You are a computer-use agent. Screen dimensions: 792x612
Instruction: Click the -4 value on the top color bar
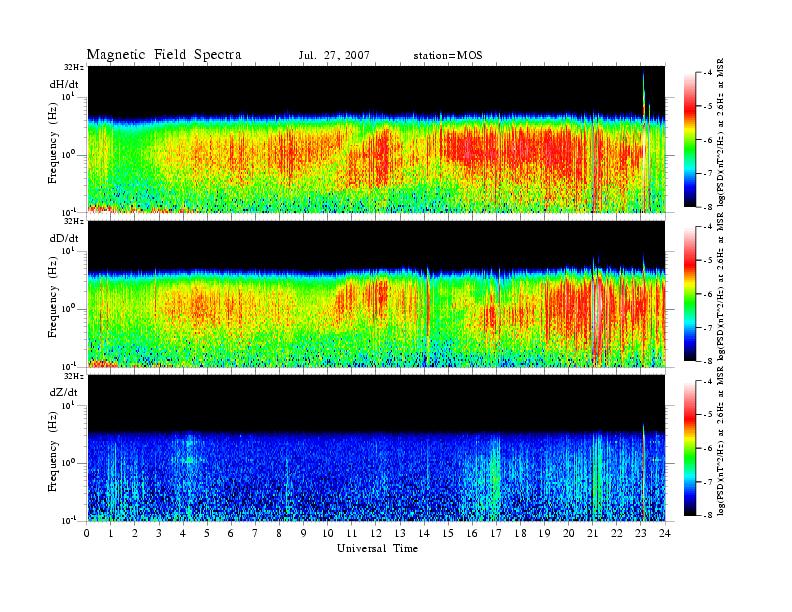[708, 73]
